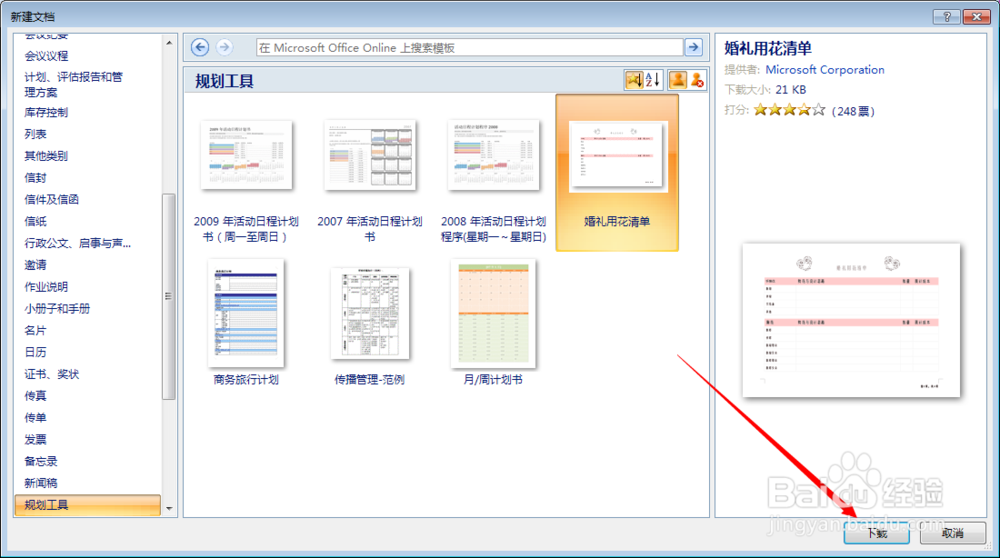Click the large 婚礼用花清单 preview image
The height and width of the screenshot is (558, 1000).
click(x=851, y=320)
